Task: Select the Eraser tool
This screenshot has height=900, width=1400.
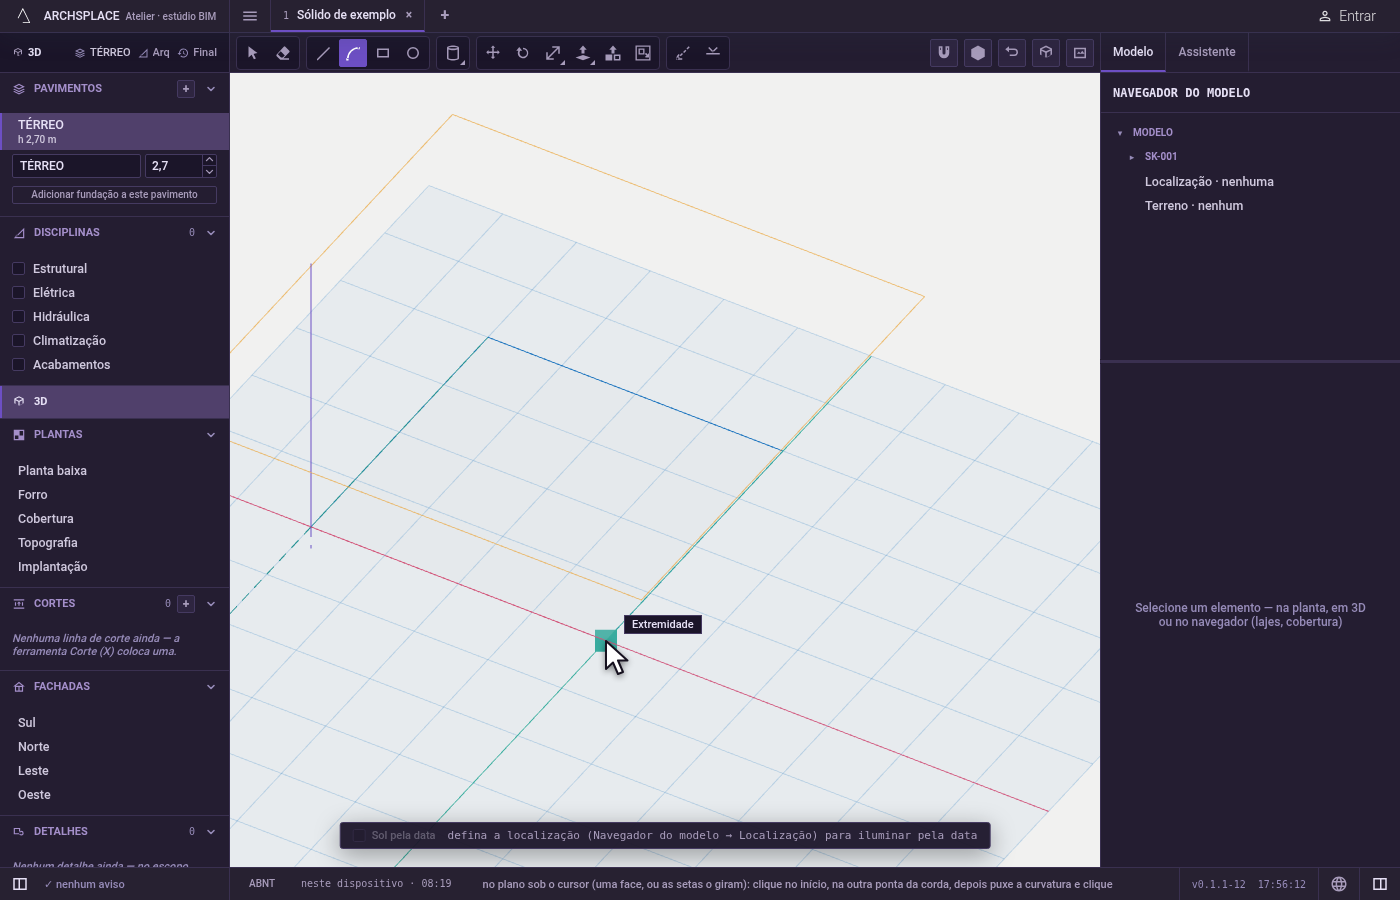Action: pyautogui.click(x=283, y=53)
